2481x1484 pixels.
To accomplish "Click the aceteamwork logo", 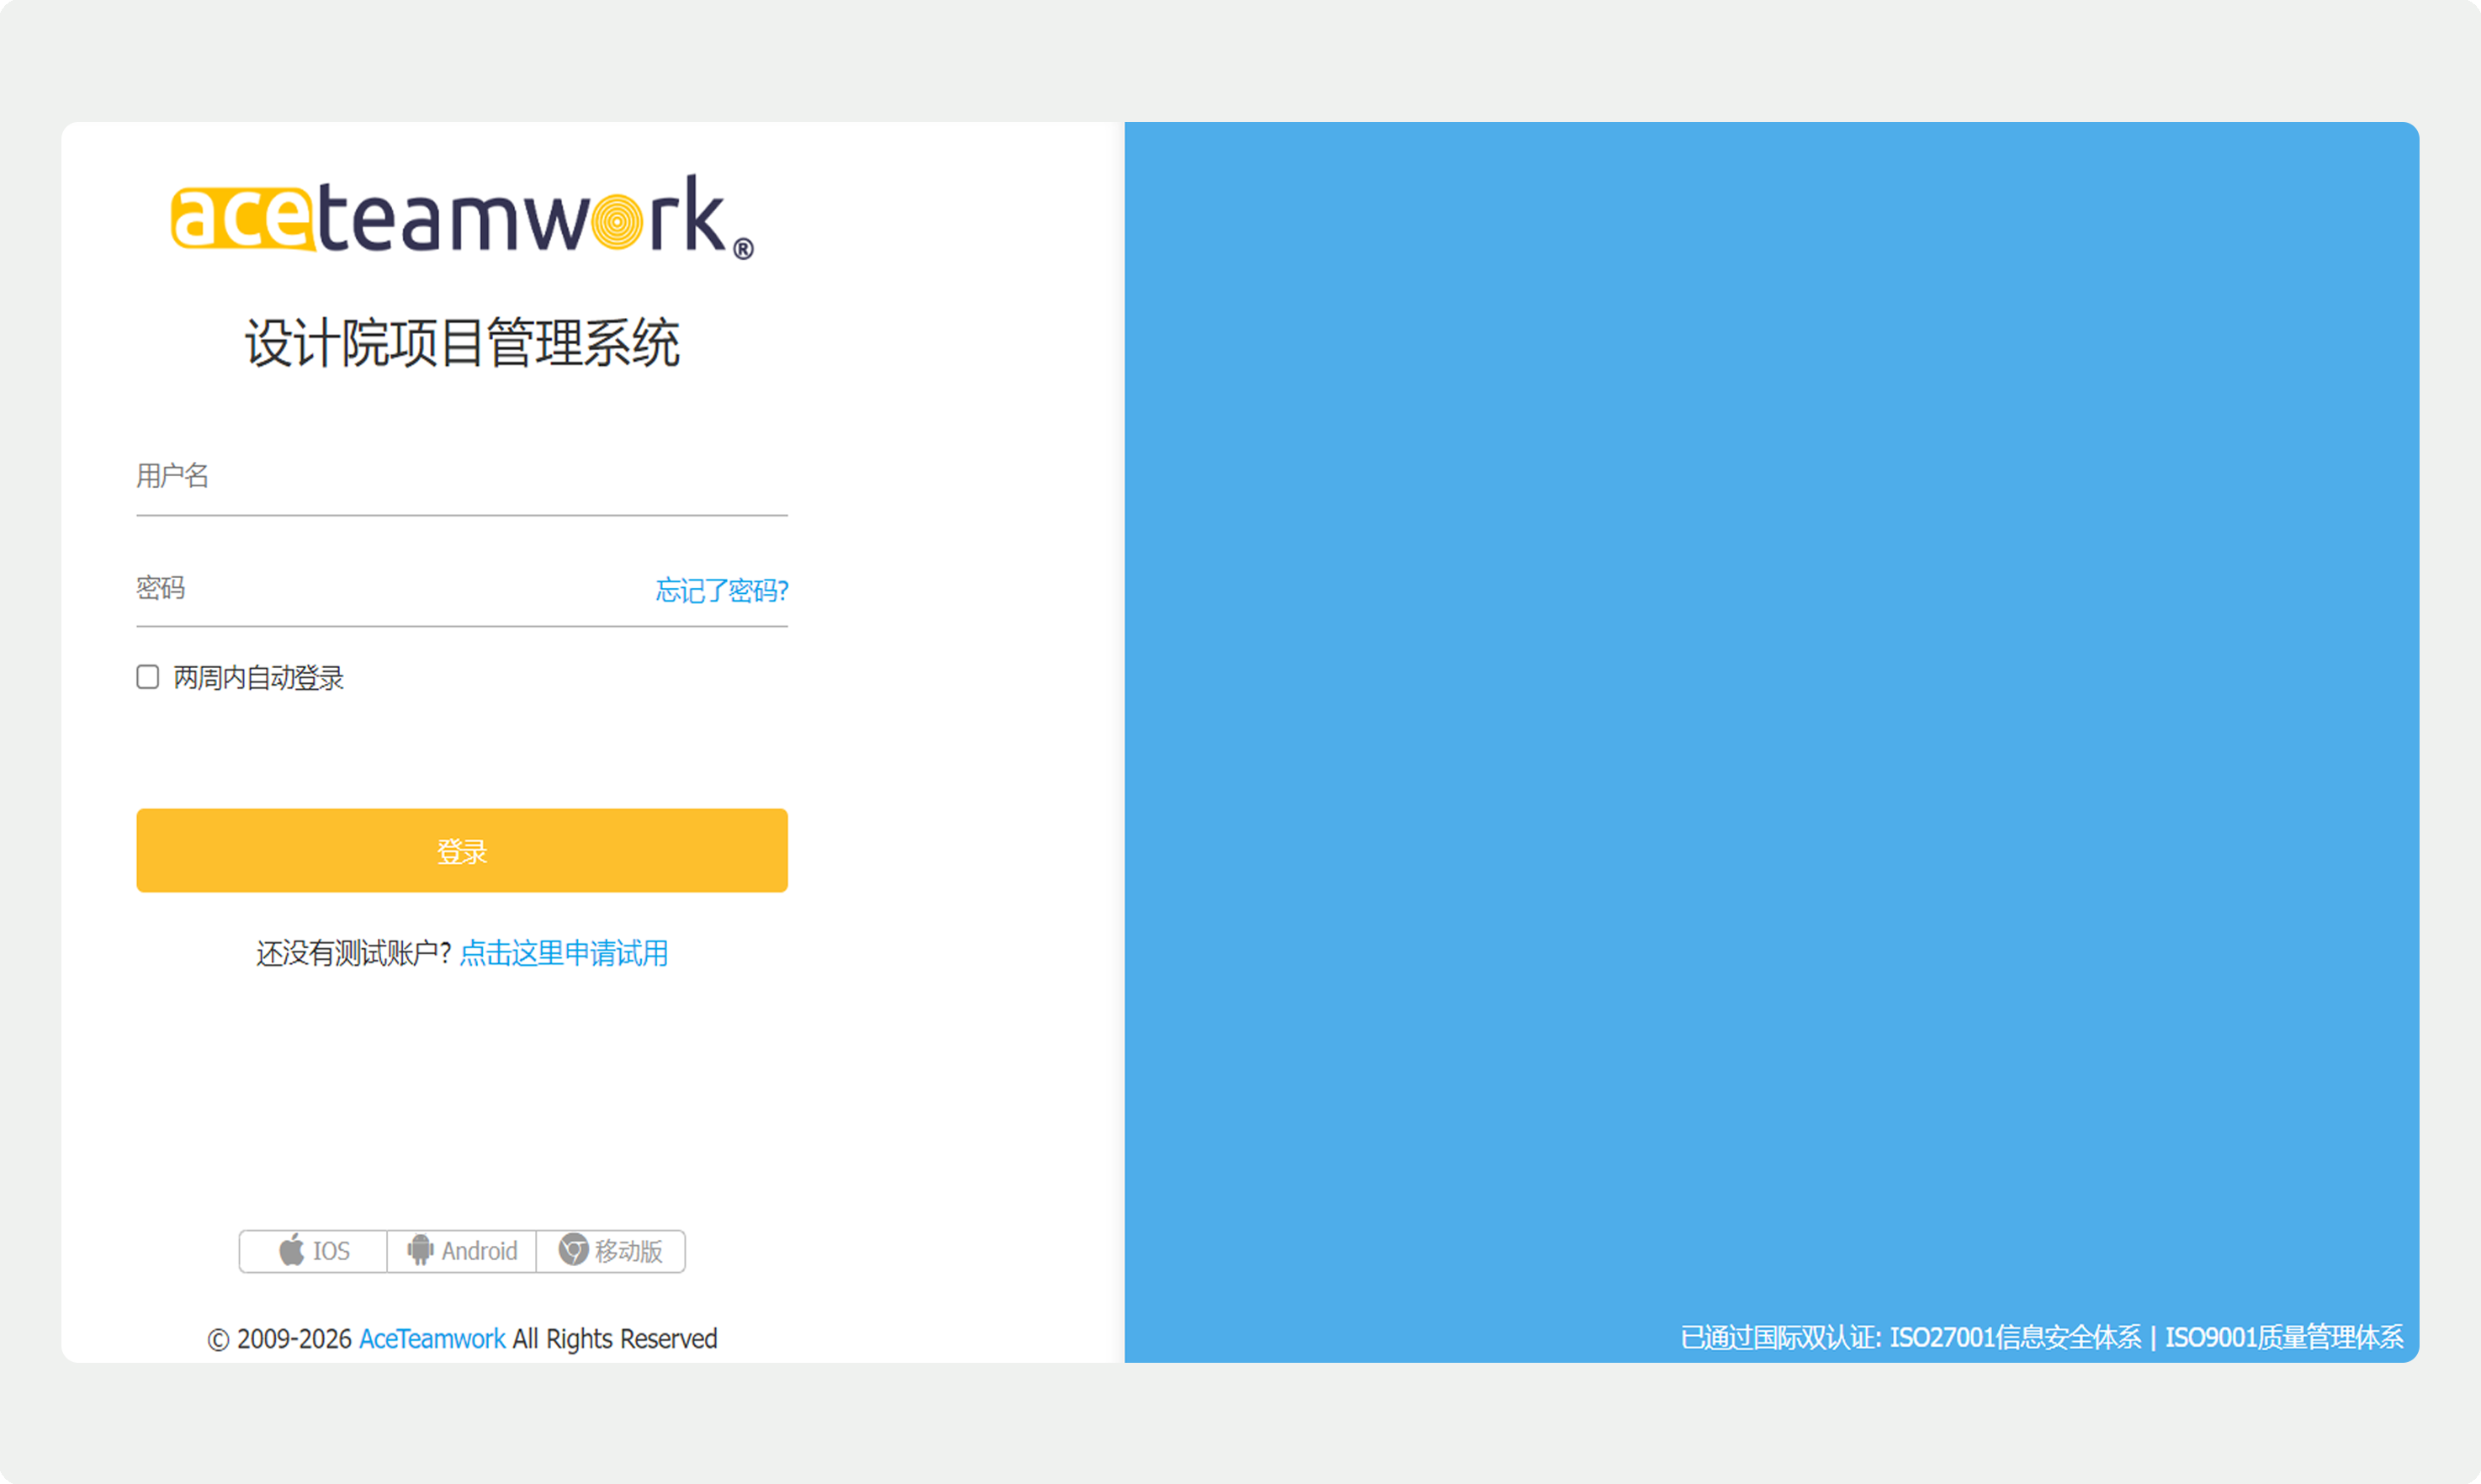I will point(461,217).
